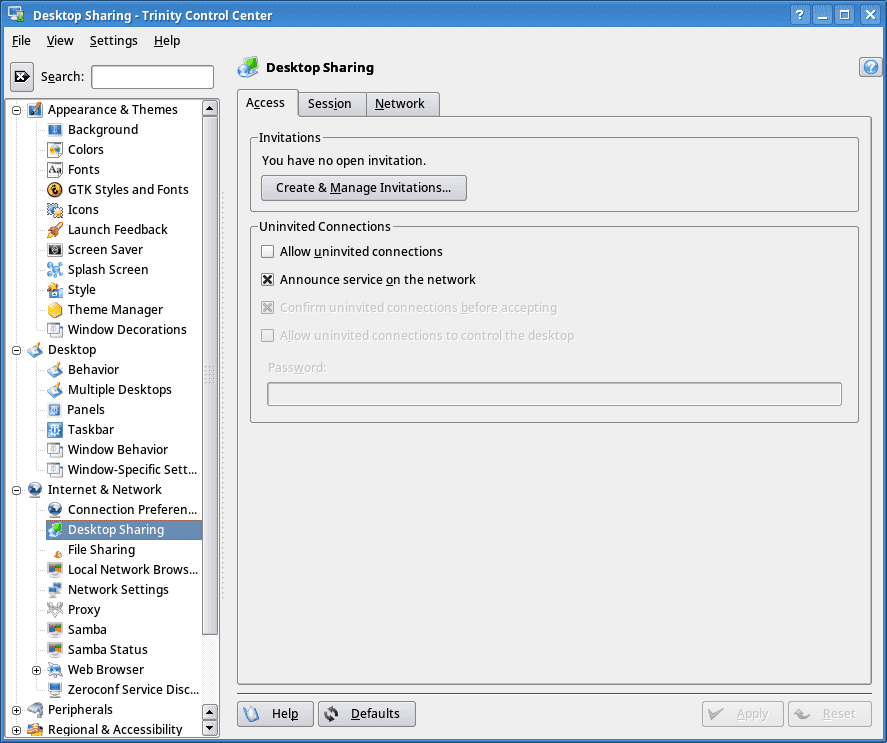This screenshot has height=743, width=887.
Task: Click the module tree vertical scrollbar thumb
Action: pos(210,375)
